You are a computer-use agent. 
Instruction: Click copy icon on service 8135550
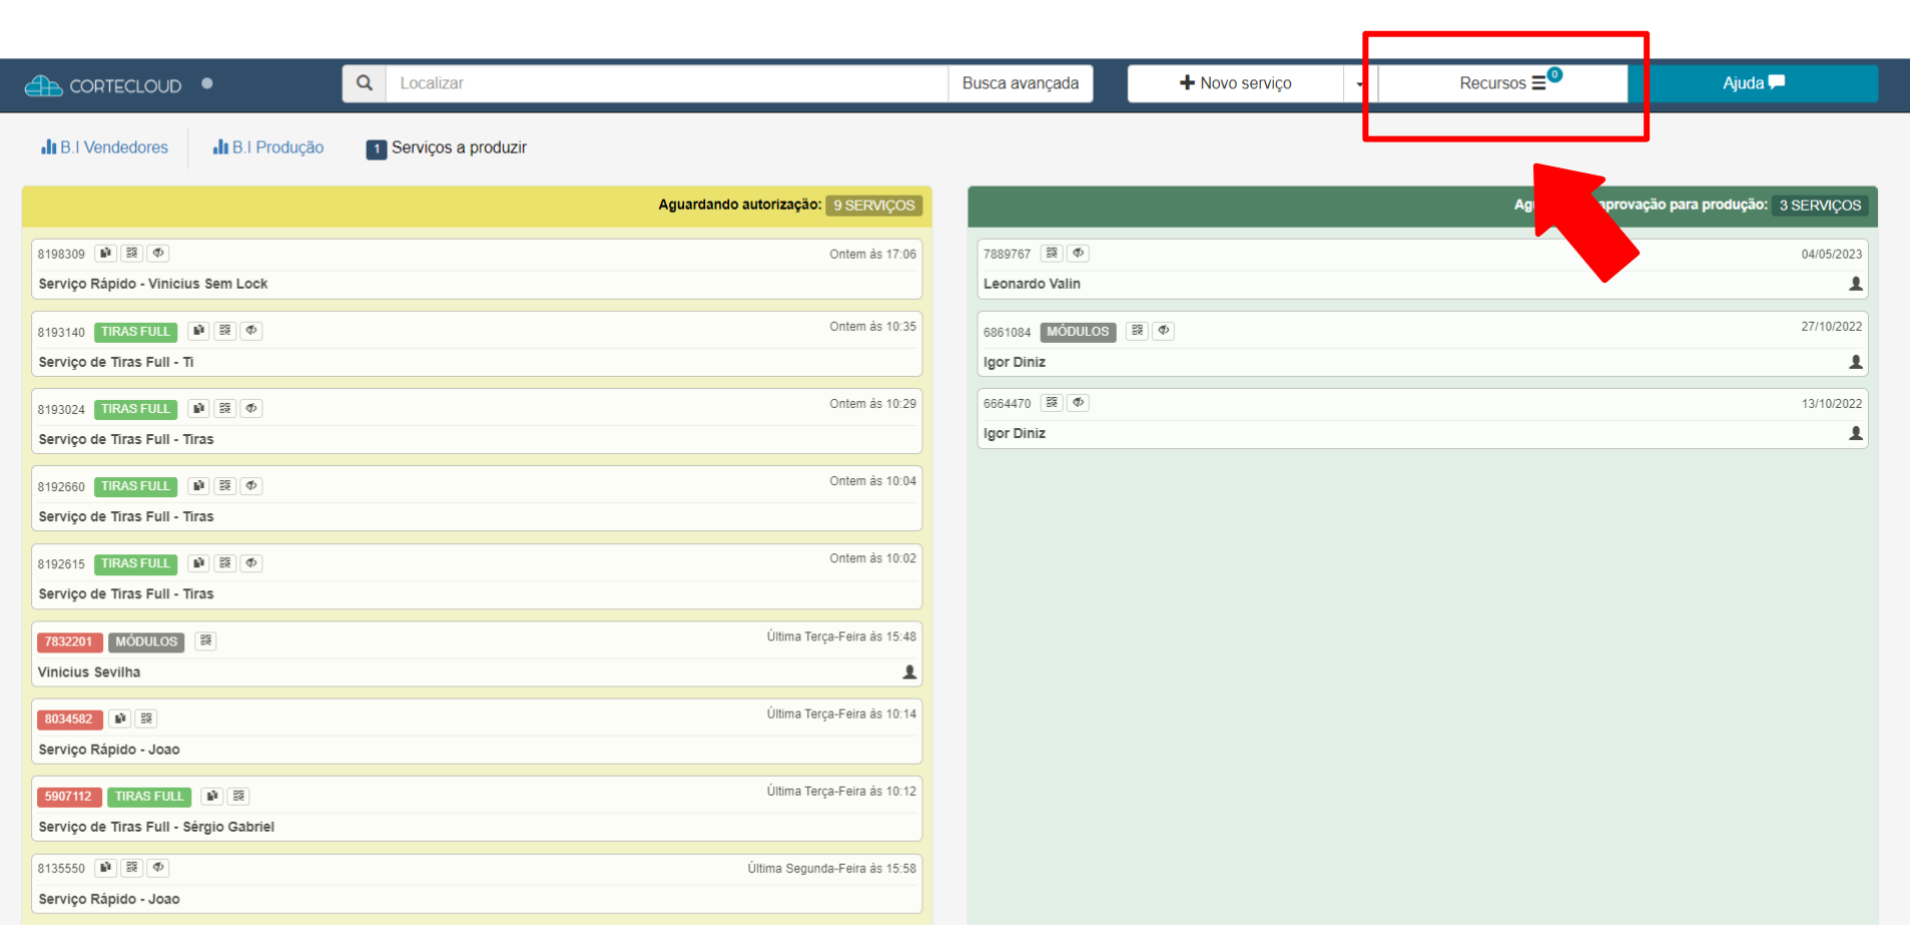(x=105, y=867)
